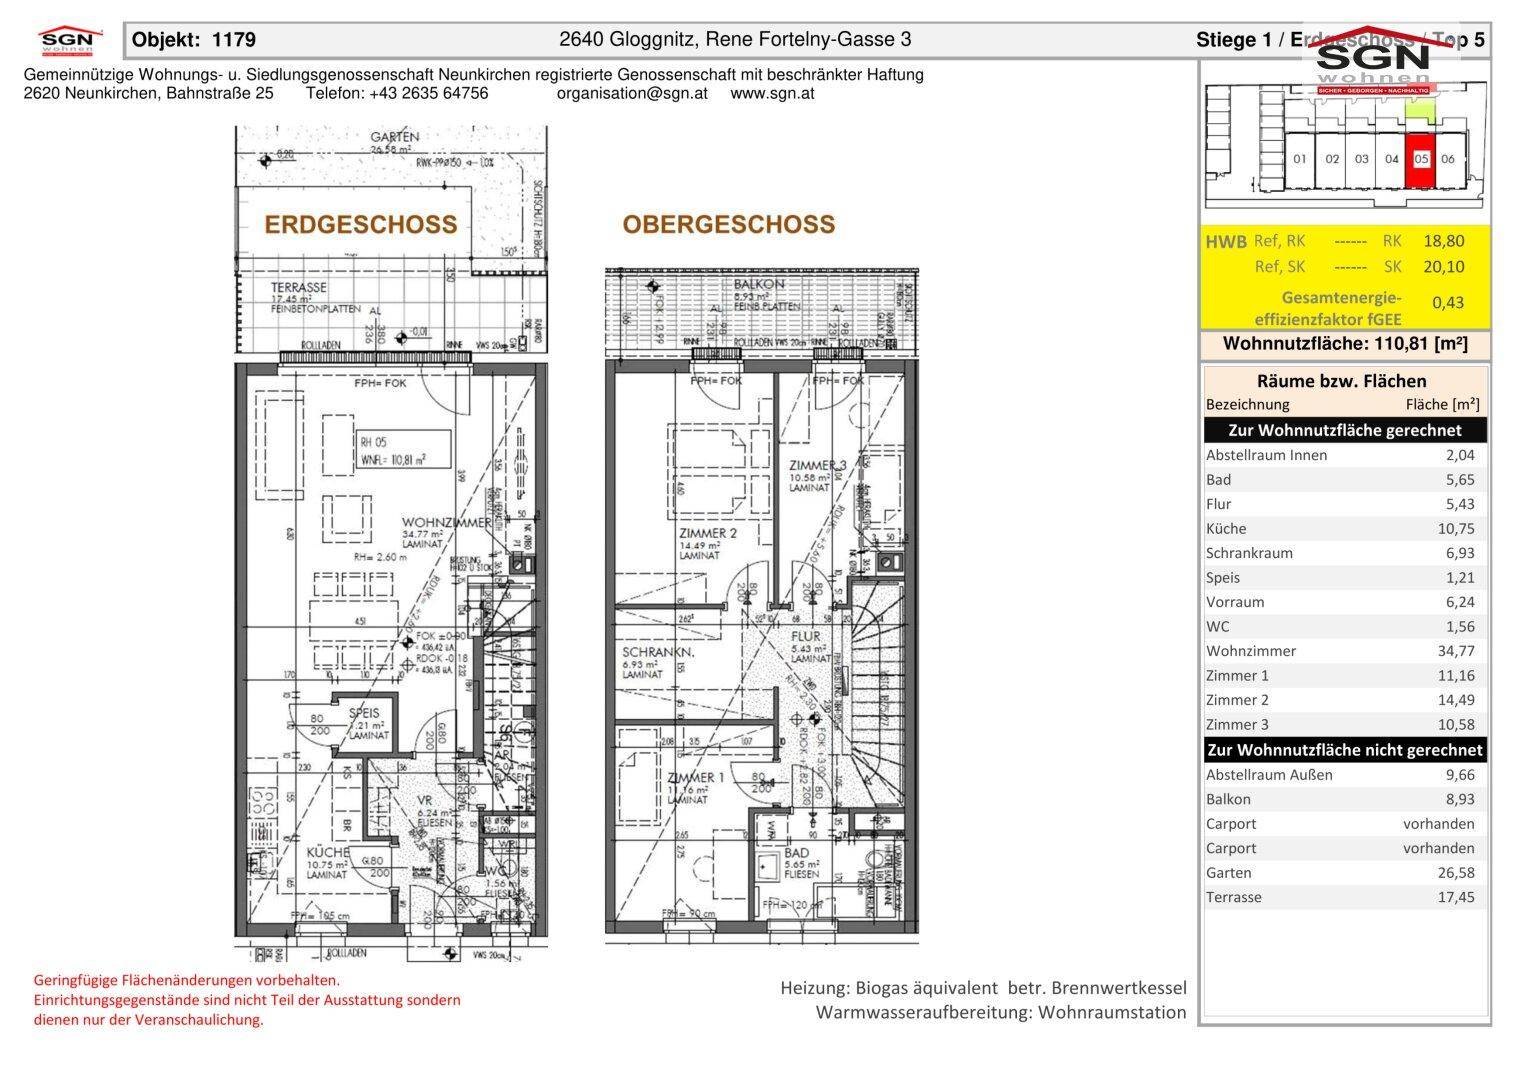Click the red 'Geringfügige Flächenänderungen vorbehalten.' note
This screenshot has height=1080, width=1527.
pyautogui.click(x=186, y=980)
